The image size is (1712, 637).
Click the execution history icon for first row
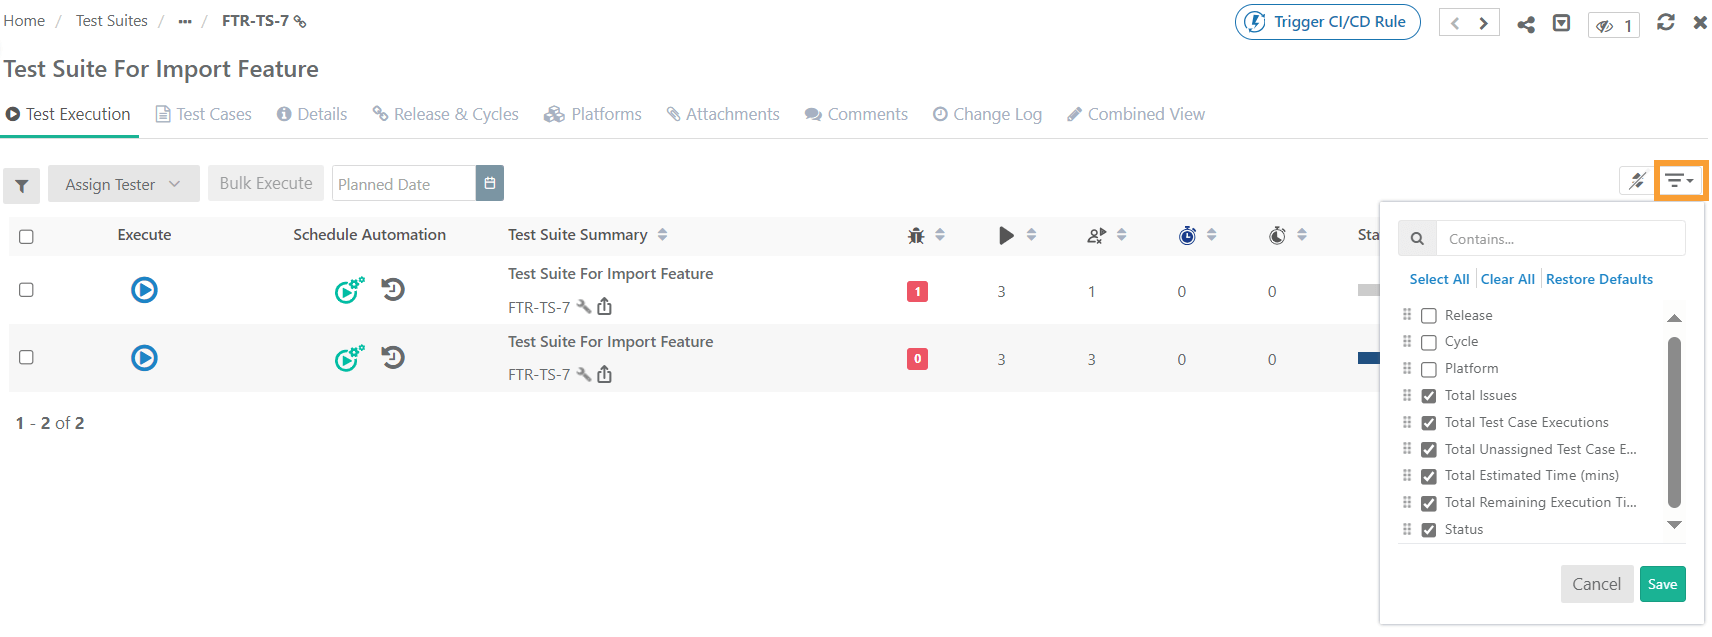pos(392,289)
